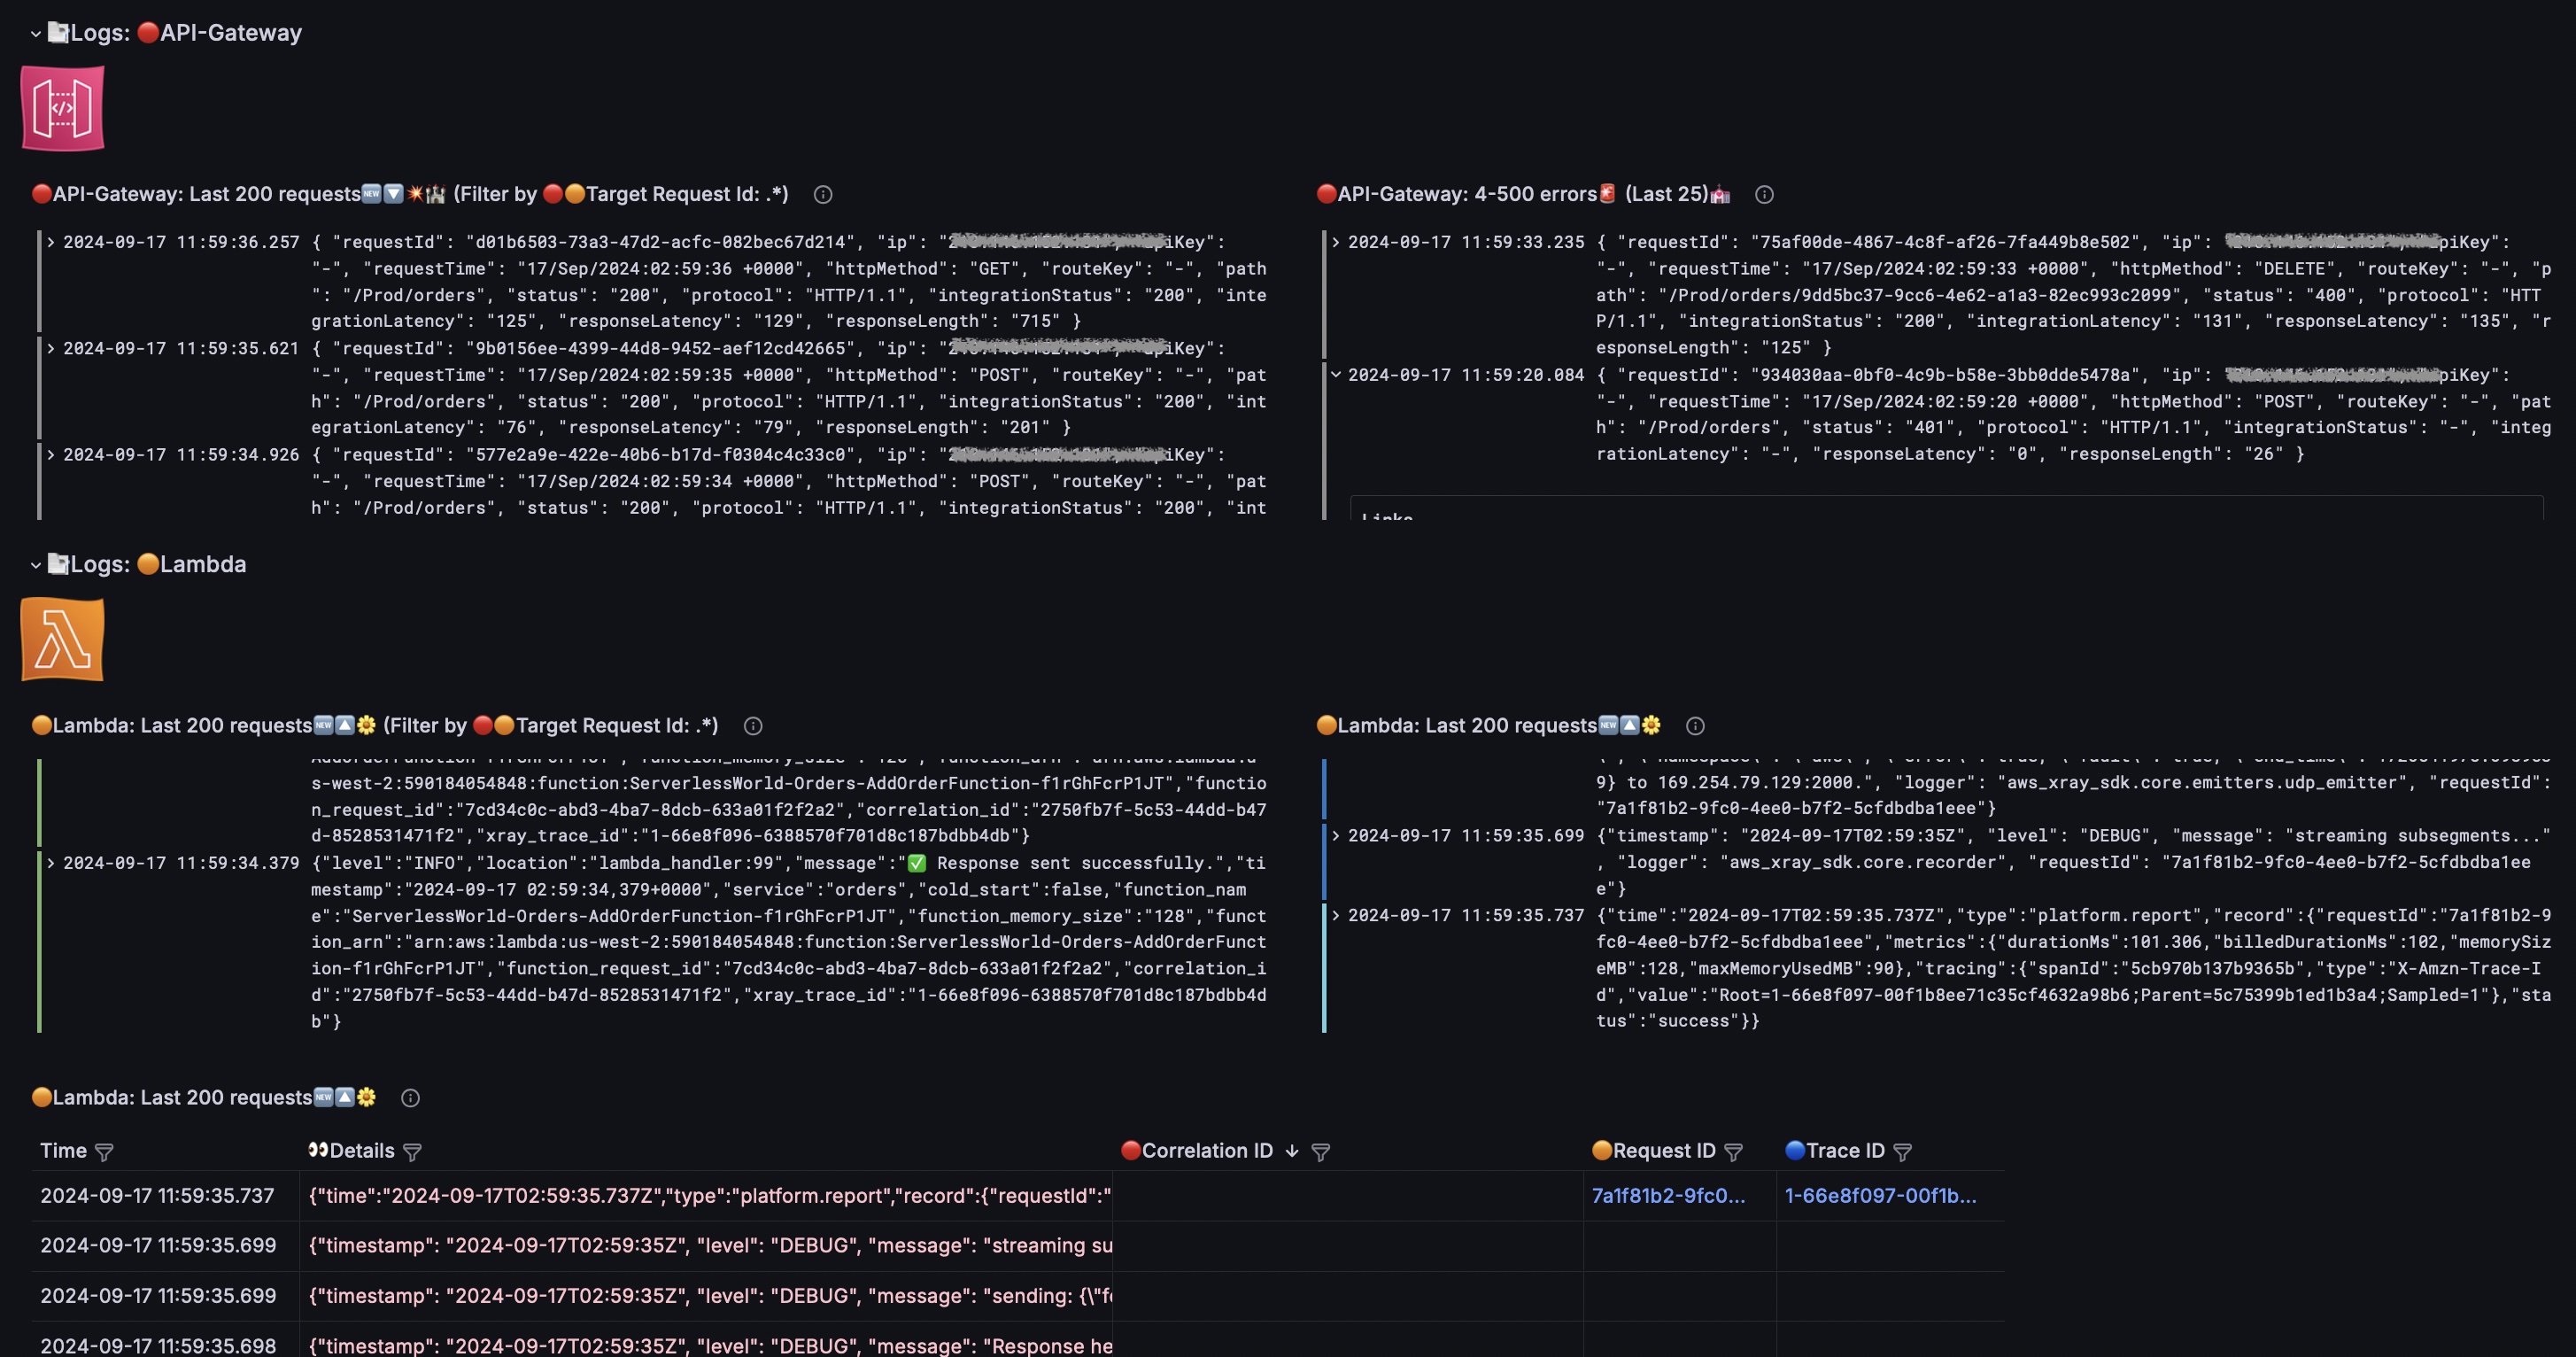Filter the Request ID column
This screenshot has height=1357, width=2576.
tap(1734, 1152)
